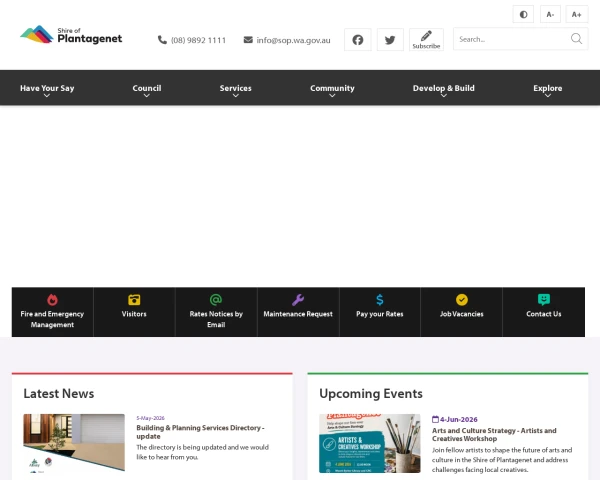Viewport: 600px width, 480px height.
Task: Open the Building & Planning Services Directory article
Action: point(200,432)
